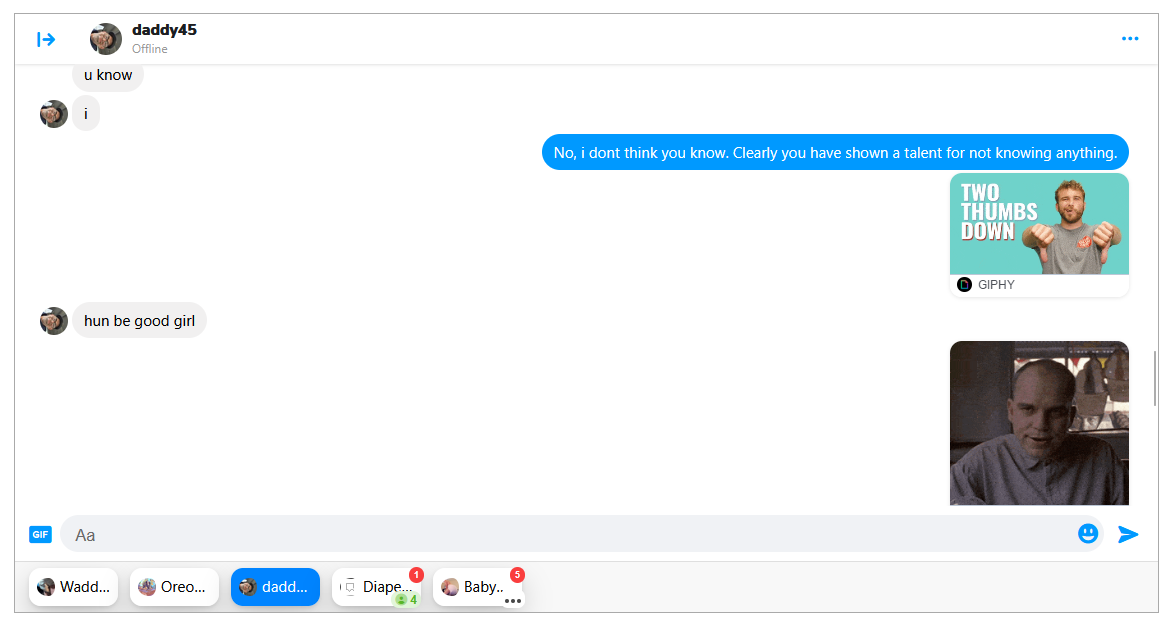Open the three-dot options menu
The image size is (1170, 624).
(x=1130, y=39)
